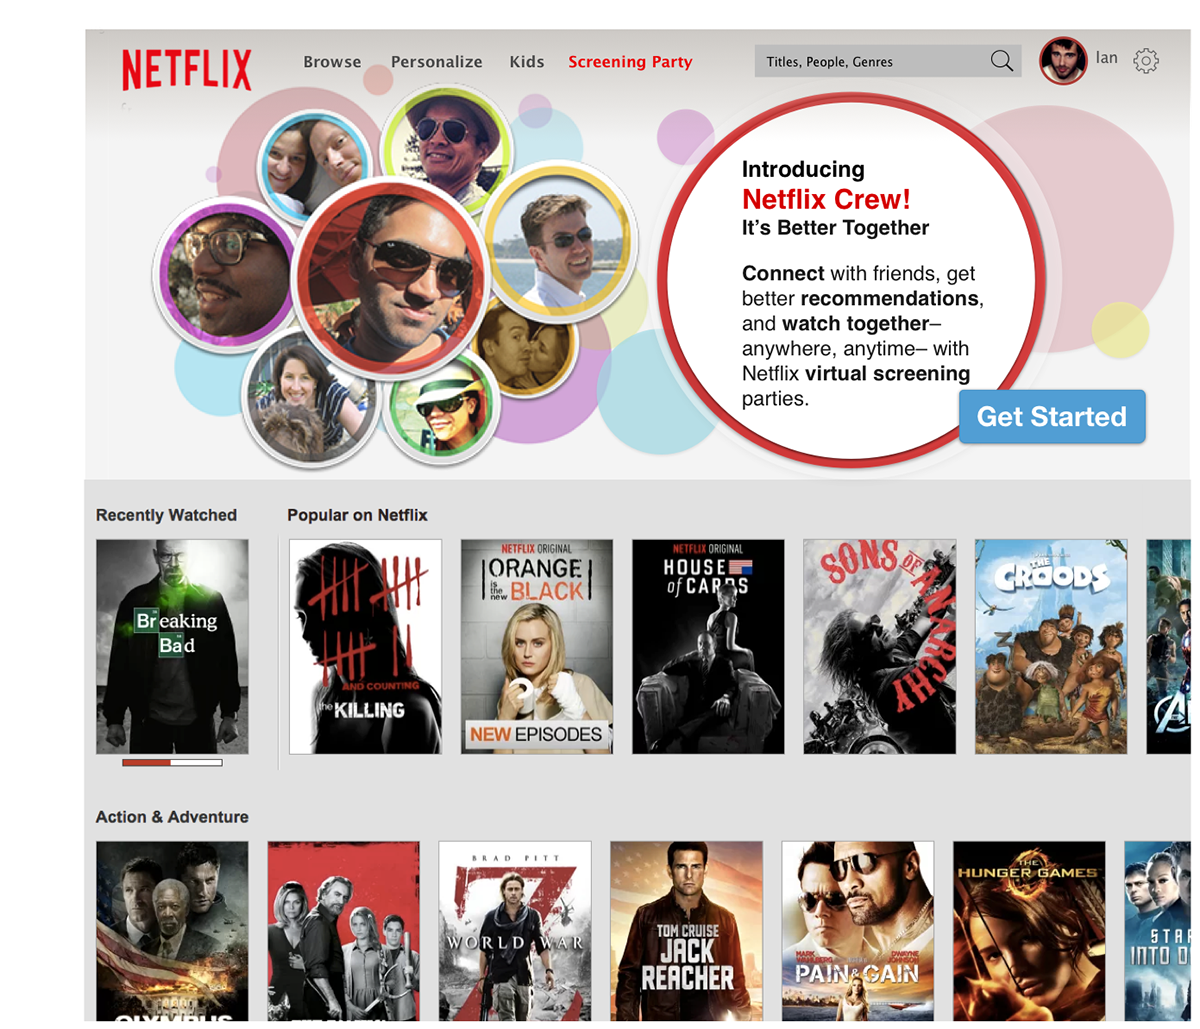
Task: Open the Olympus Has Fallen poster
Action: (172, 931)
